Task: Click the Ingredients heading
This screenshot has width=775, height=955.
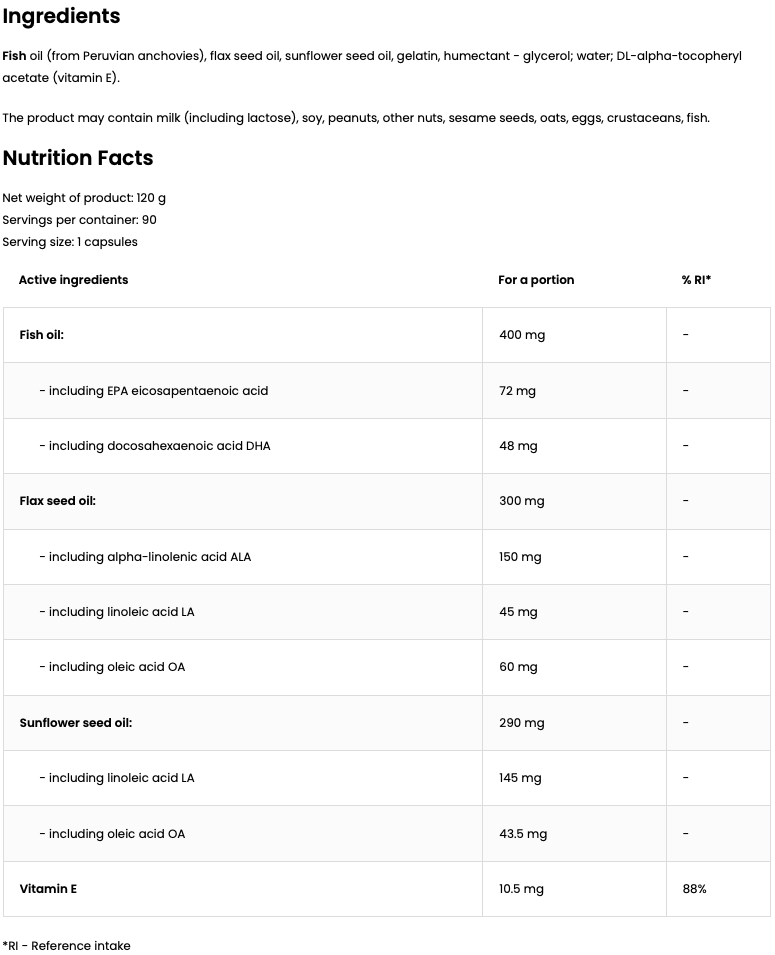Action: click(61, 16)
